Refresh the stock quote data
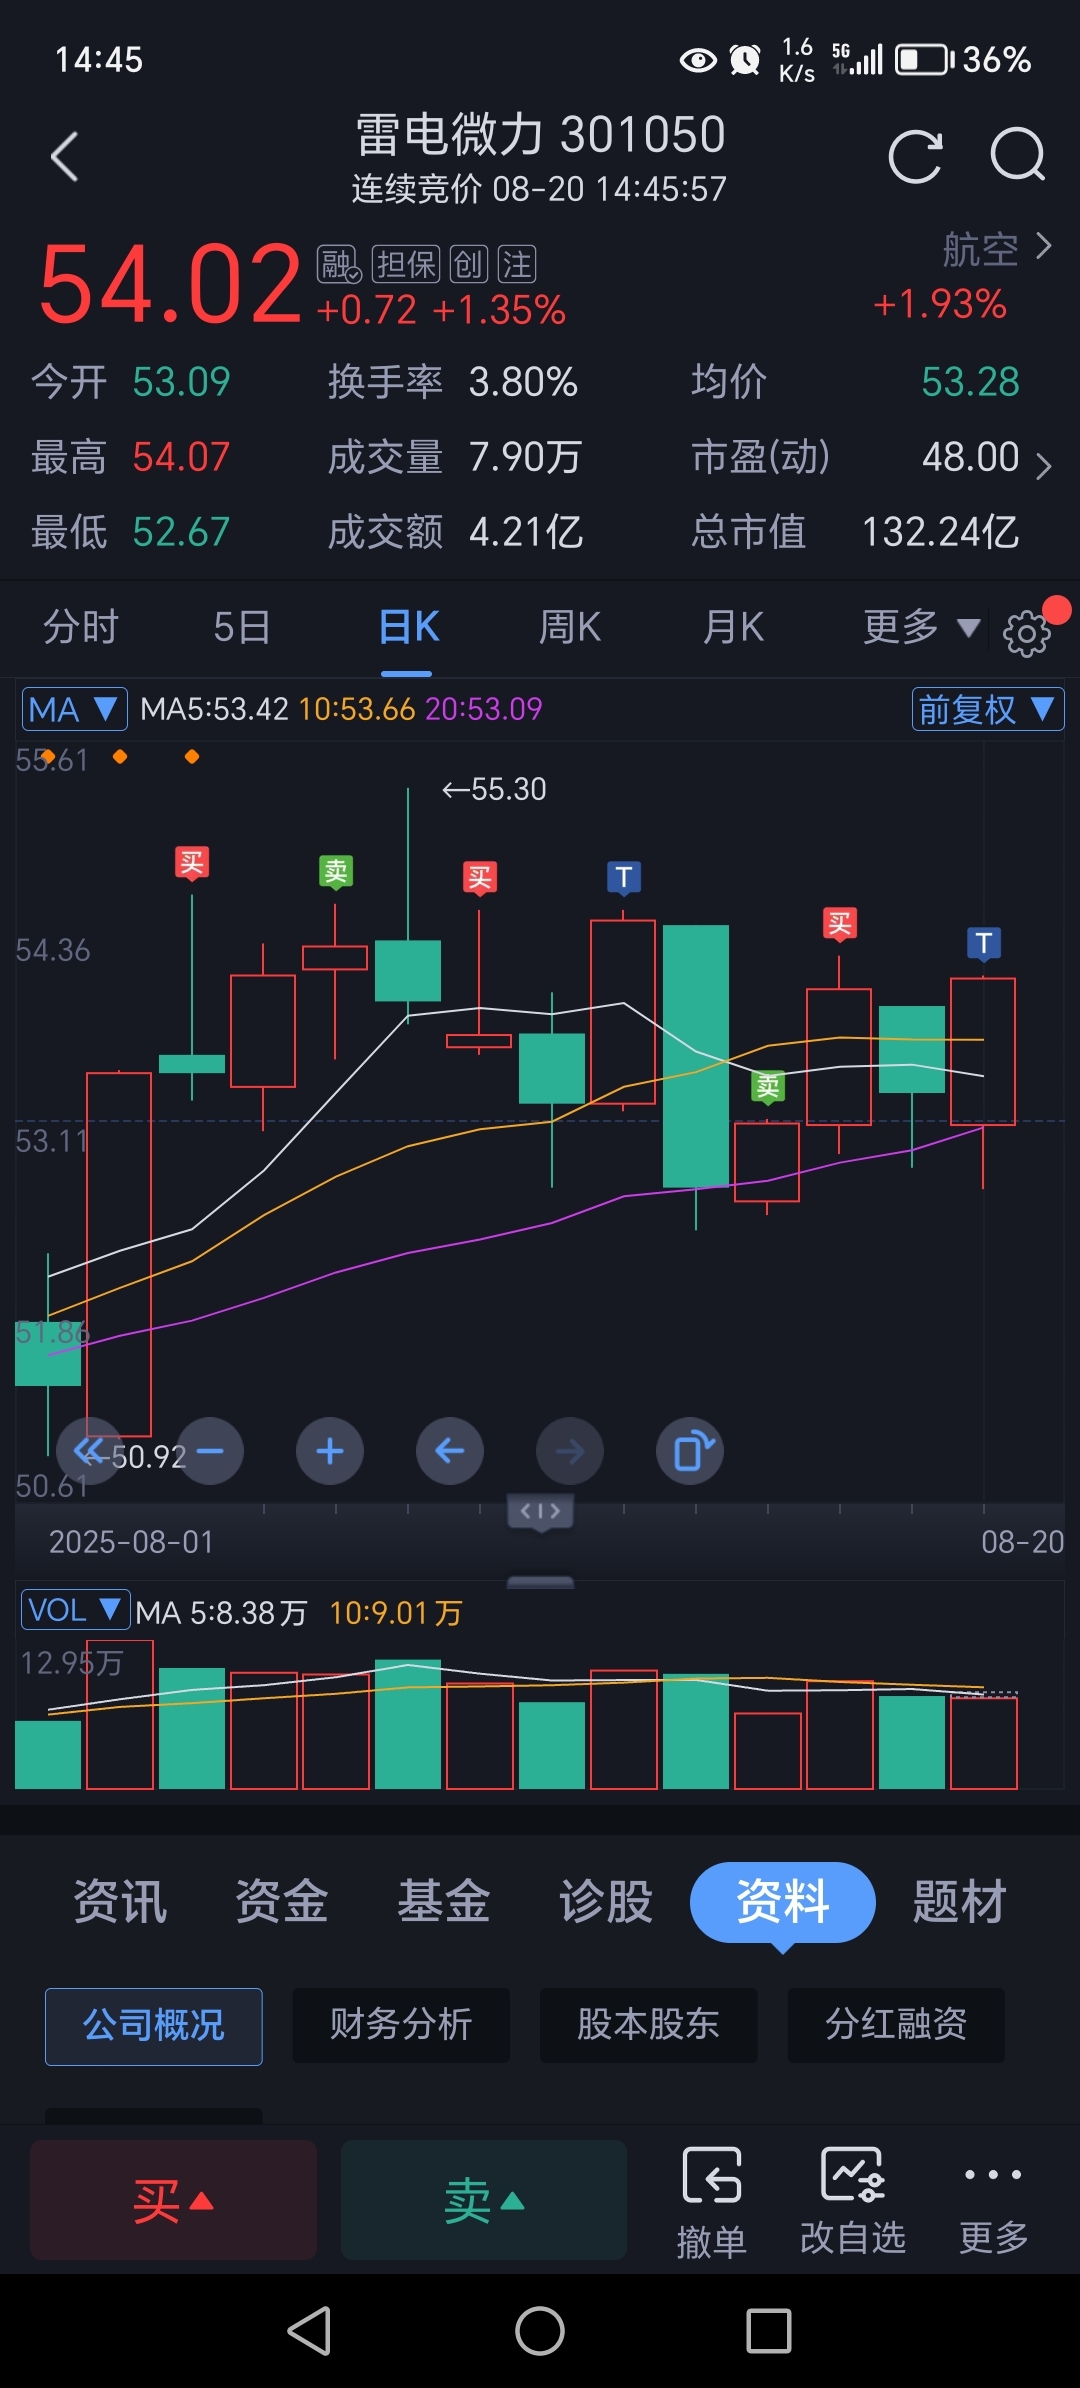The image size is (1080, 2388). 915,157
